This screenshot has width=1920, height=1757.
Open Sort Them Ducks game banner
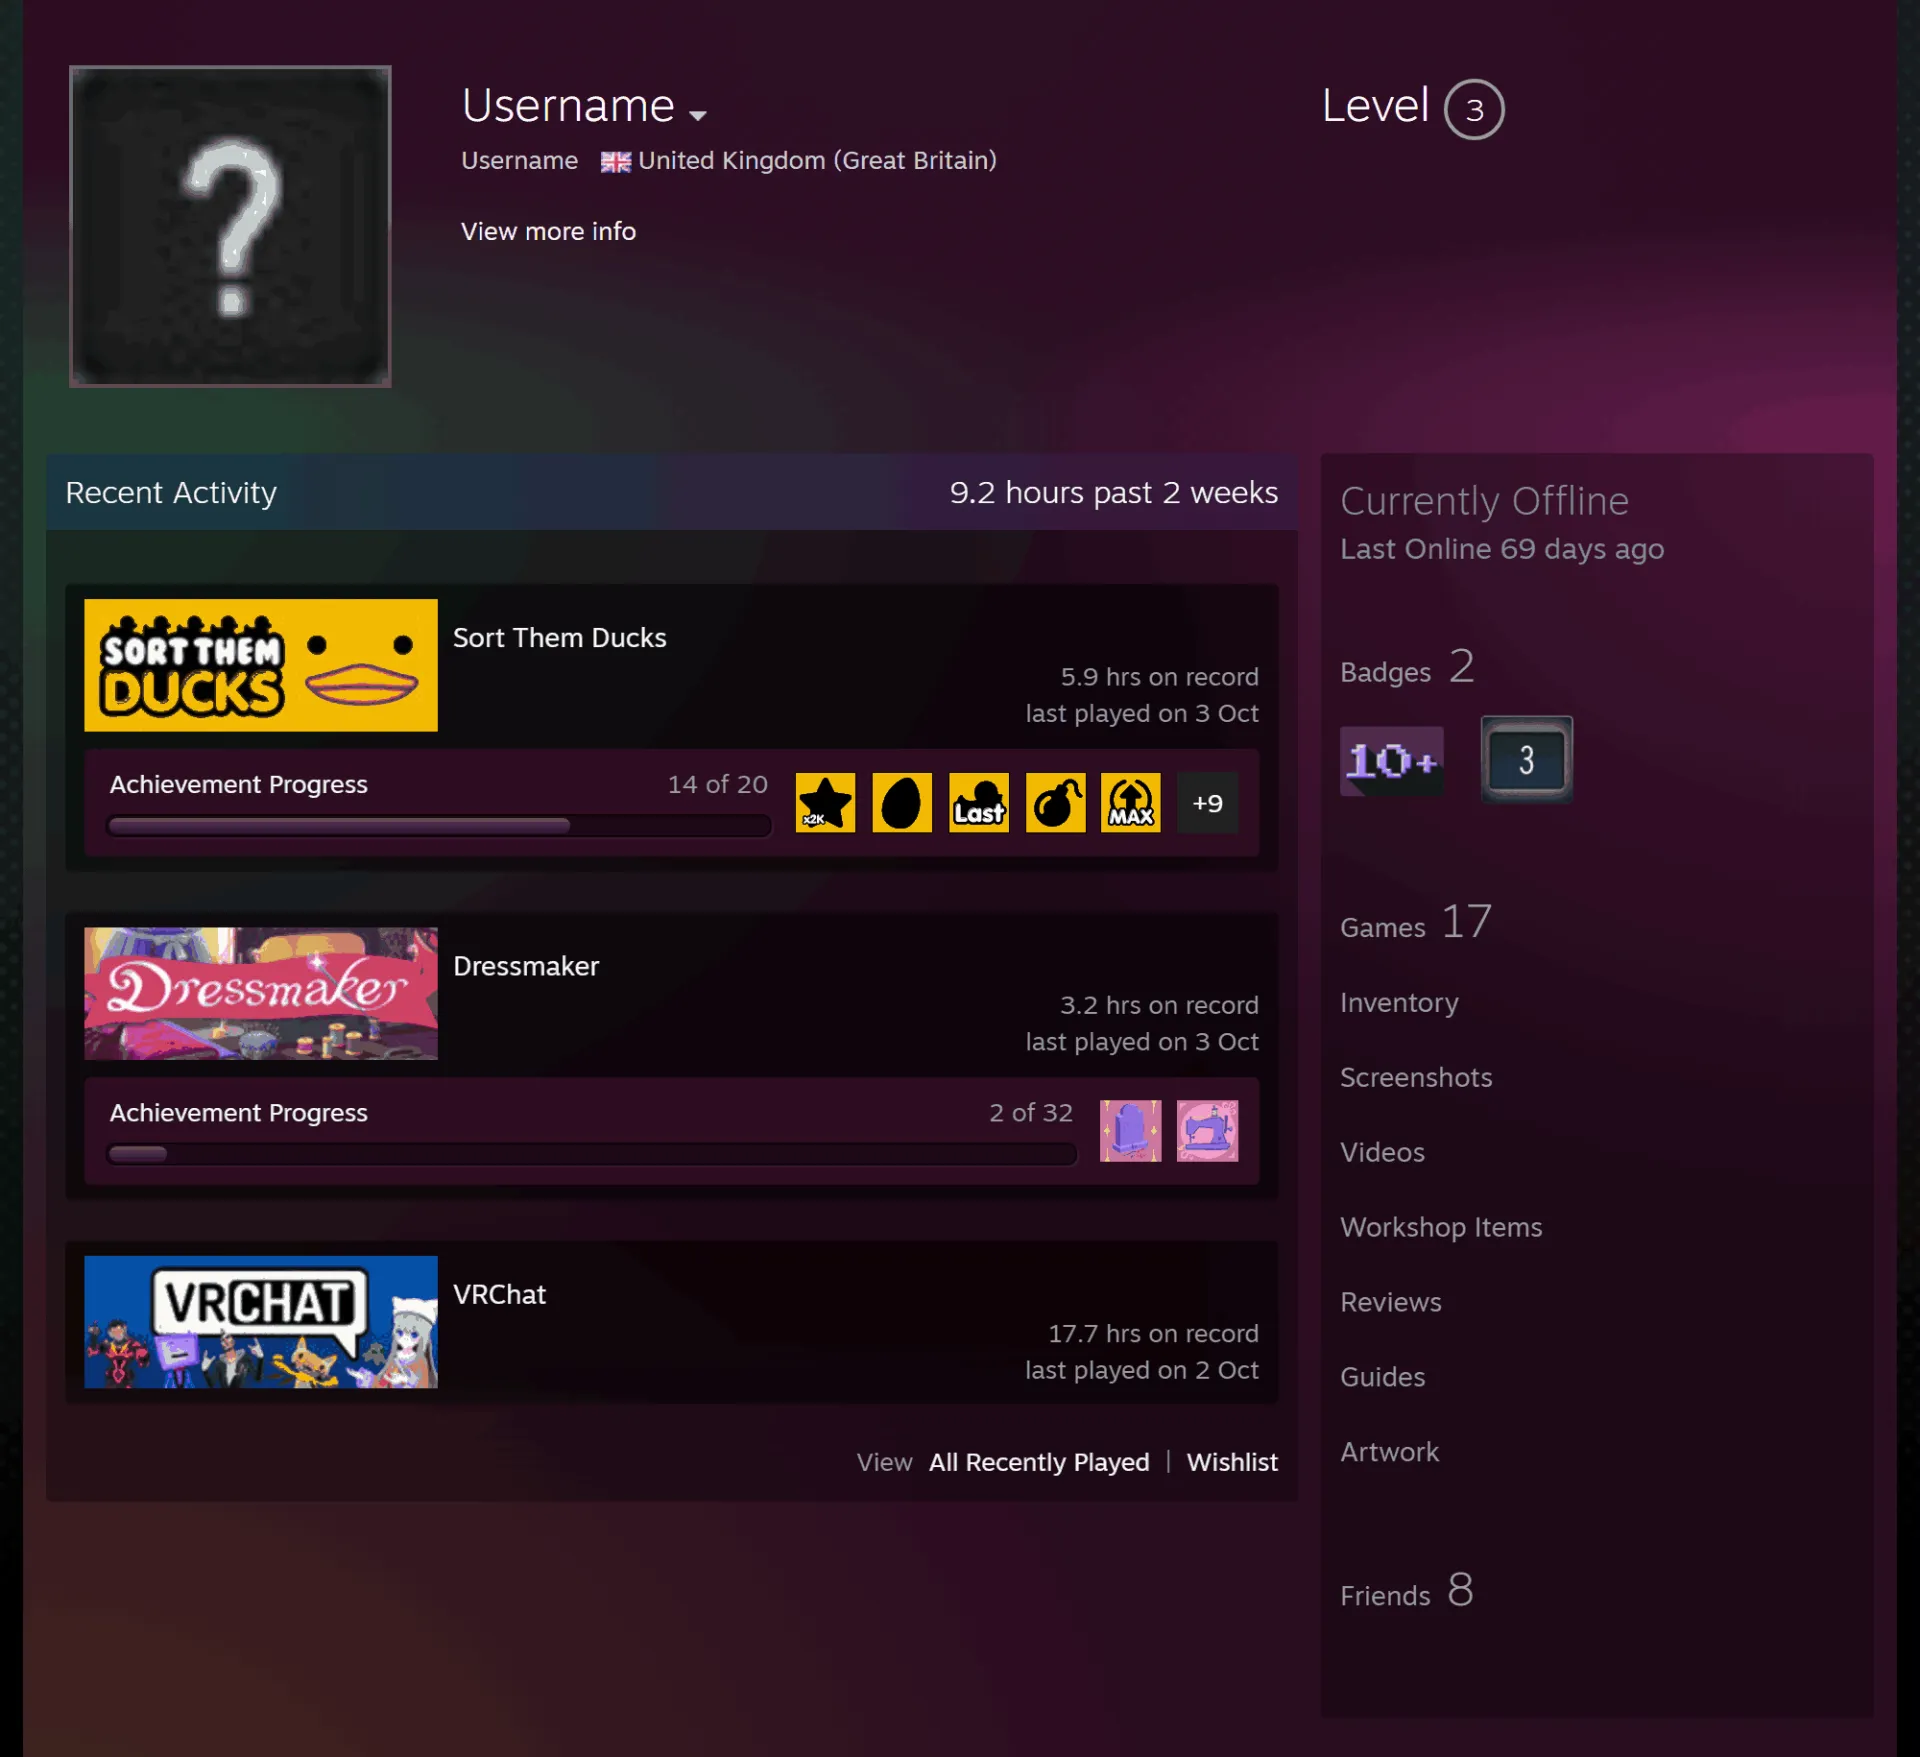pyautogui.click(x=261, y=665)
